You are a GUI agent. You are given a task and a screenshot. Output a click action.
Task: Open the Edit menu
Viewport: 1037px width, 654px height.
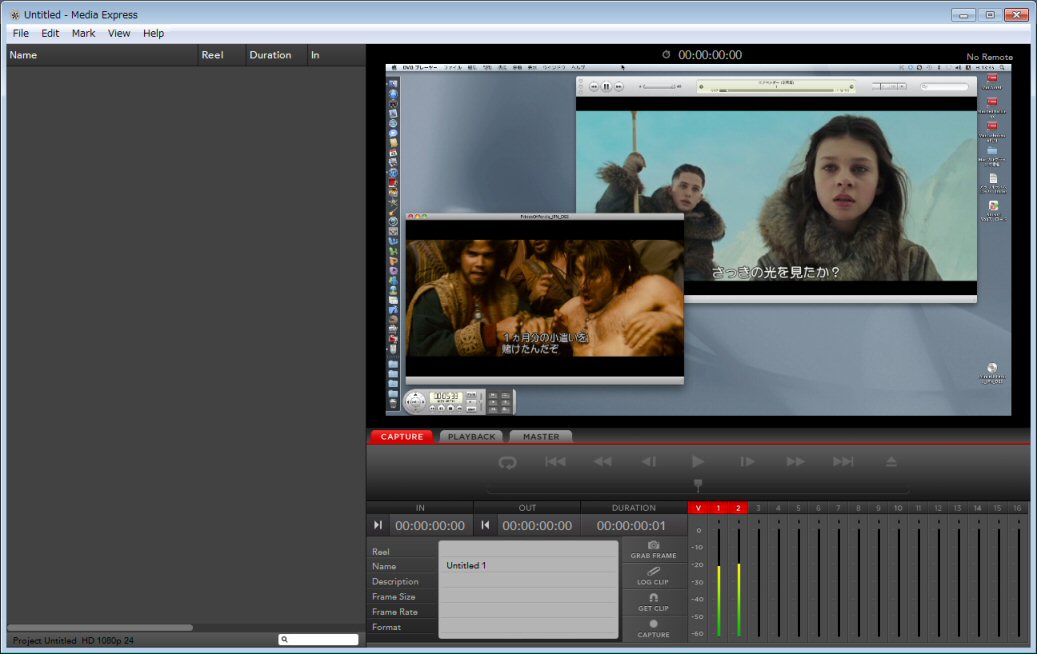tap(50, 33)
